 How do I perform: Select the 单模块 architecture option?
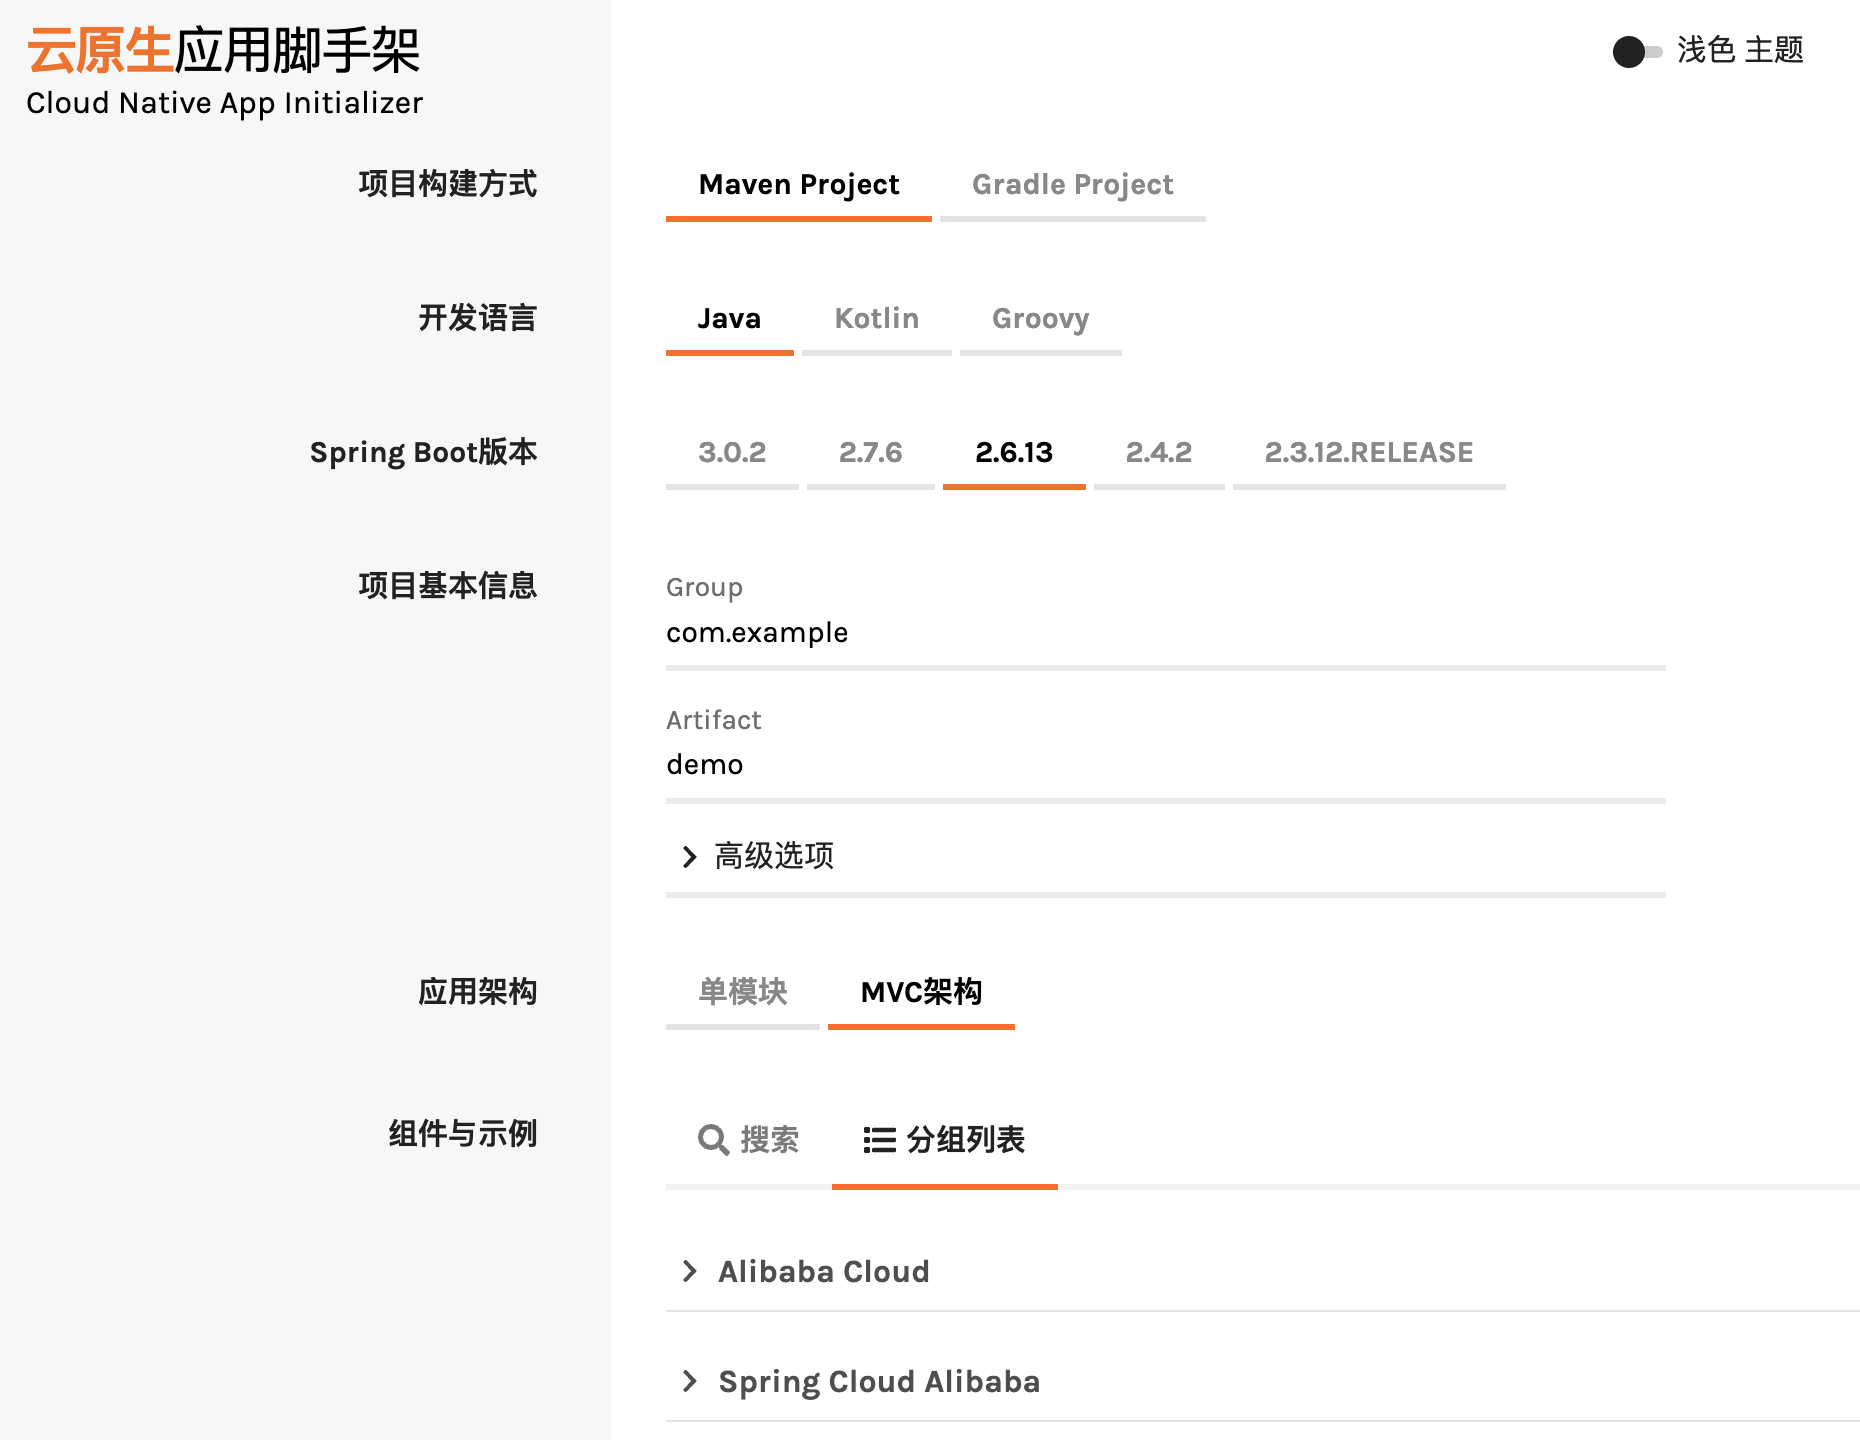pyautogui.click(x=742, y=992)
